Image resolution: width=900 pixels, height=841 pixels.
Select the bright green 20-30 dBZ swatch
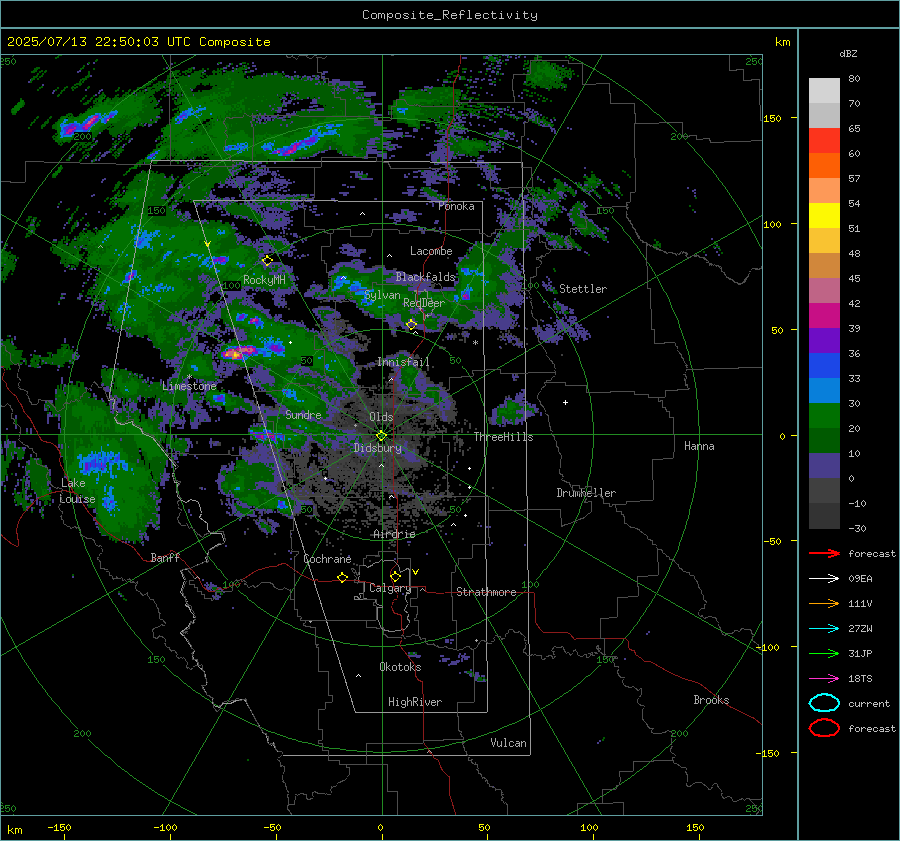pos(824,416)
